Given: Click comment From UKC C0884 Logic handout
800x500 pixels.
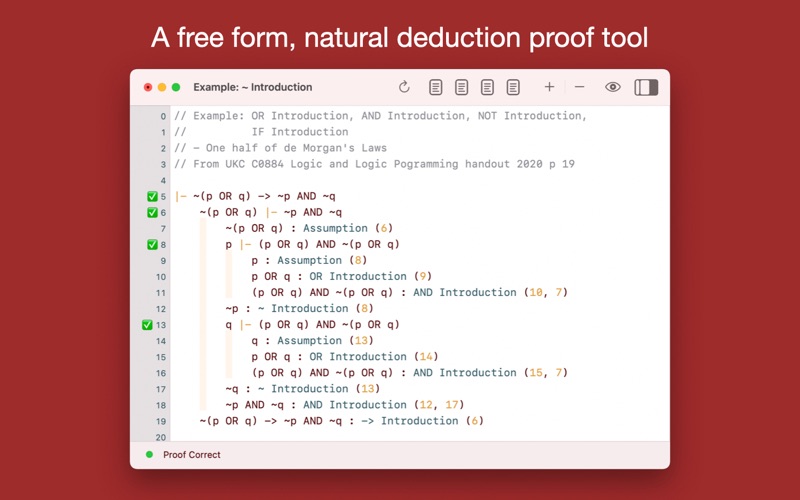Looking at the screenshot, I should pyautogui.click(x=374, y=164).
